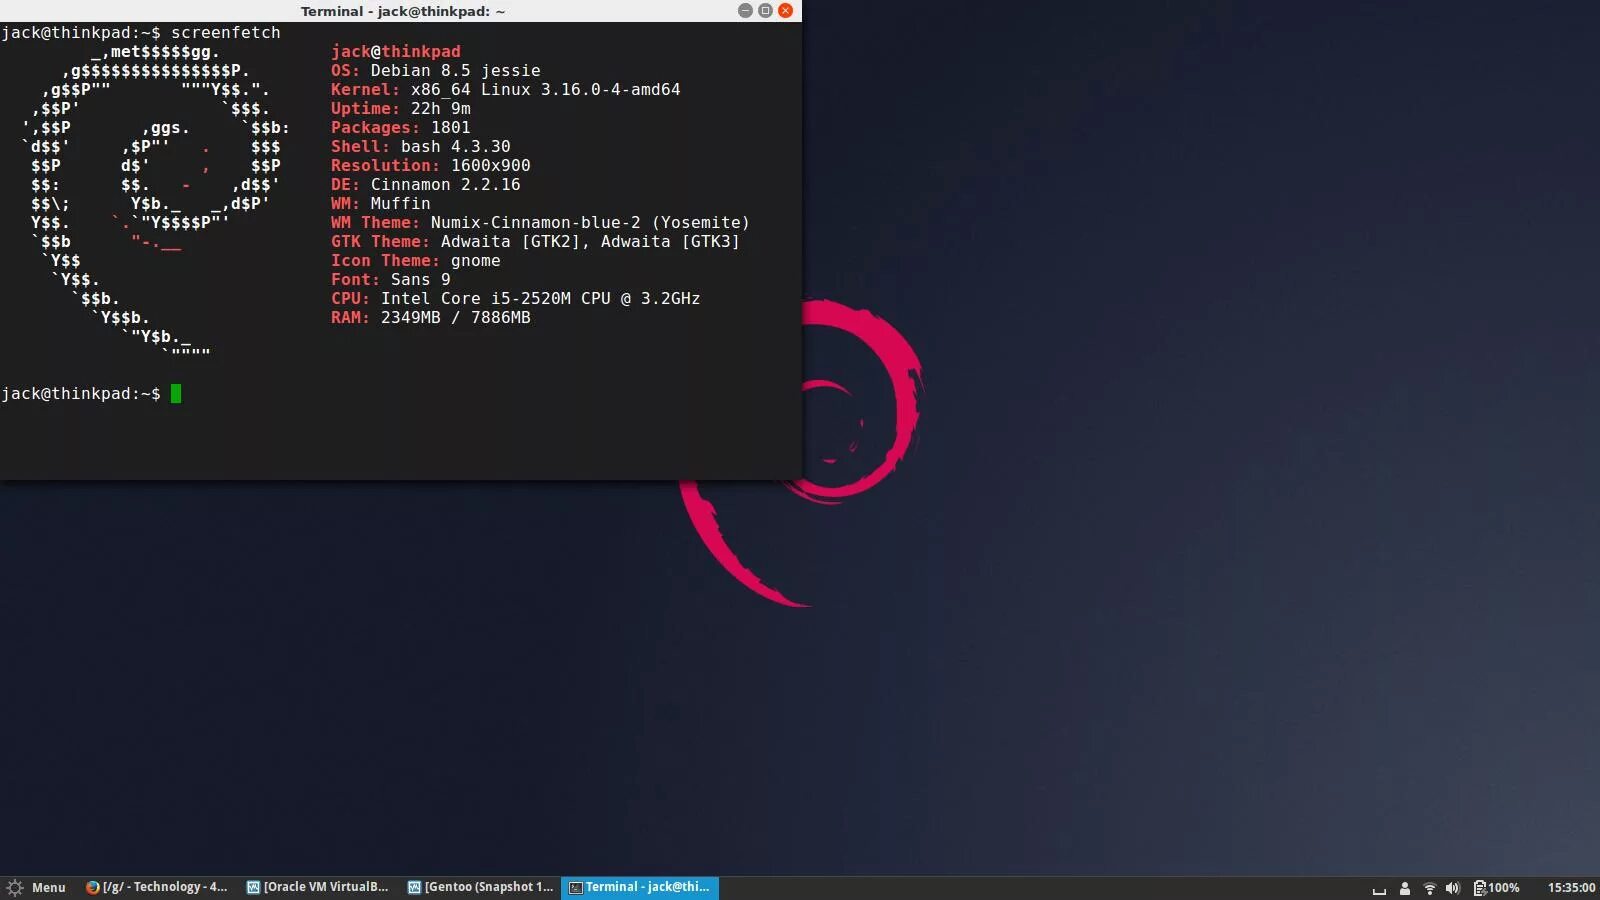Maximize the Terminal window
Viewport: 1600px width, 900px height.
click(765, 11)
